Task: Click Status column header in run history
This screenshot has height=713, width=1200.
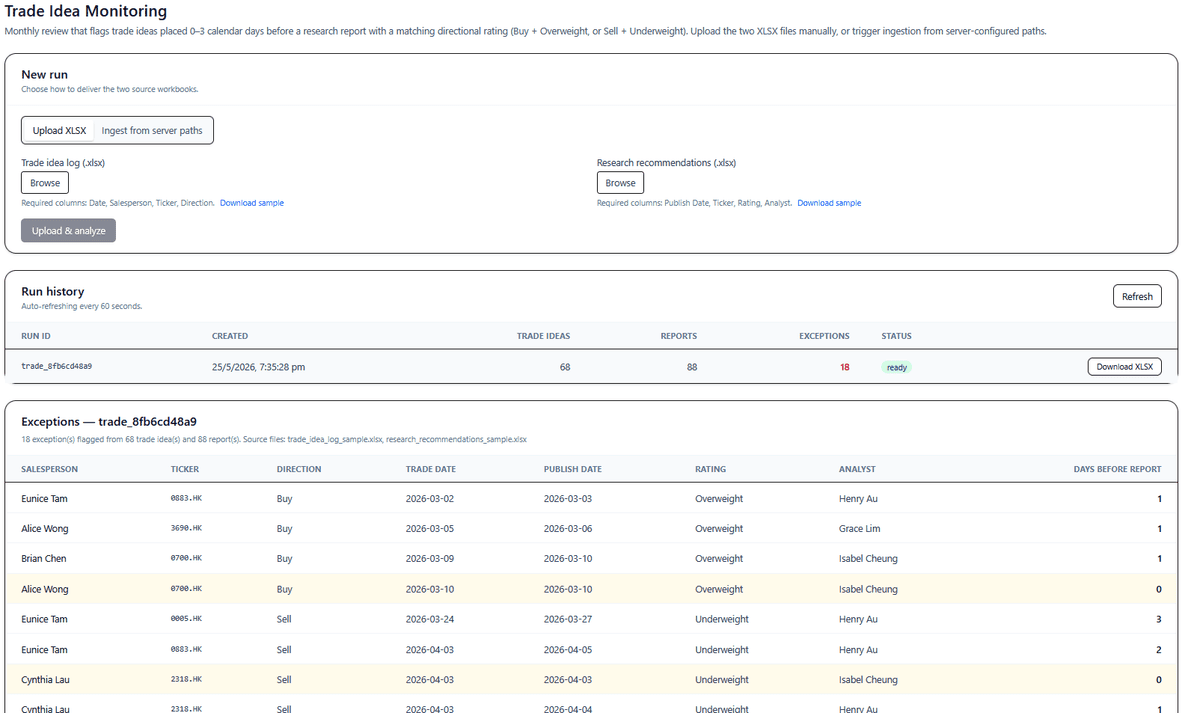Action: pos(896,336)
